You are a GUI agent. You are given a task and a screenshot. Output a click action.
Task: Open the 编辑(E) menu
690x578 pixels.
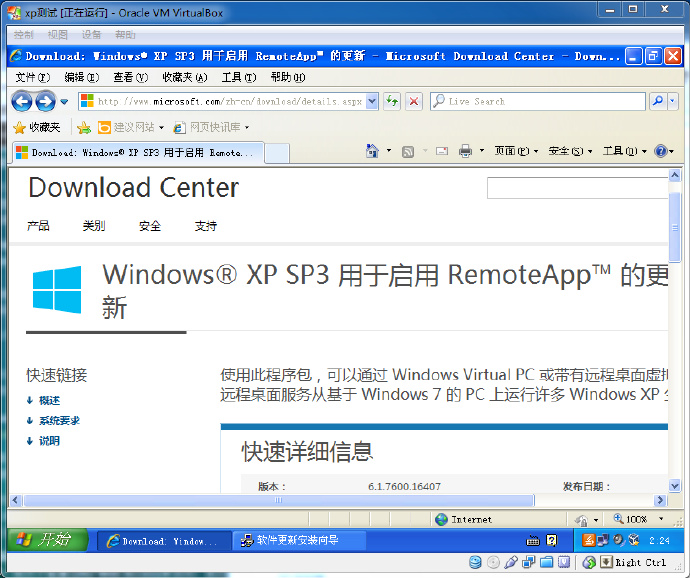81,77
